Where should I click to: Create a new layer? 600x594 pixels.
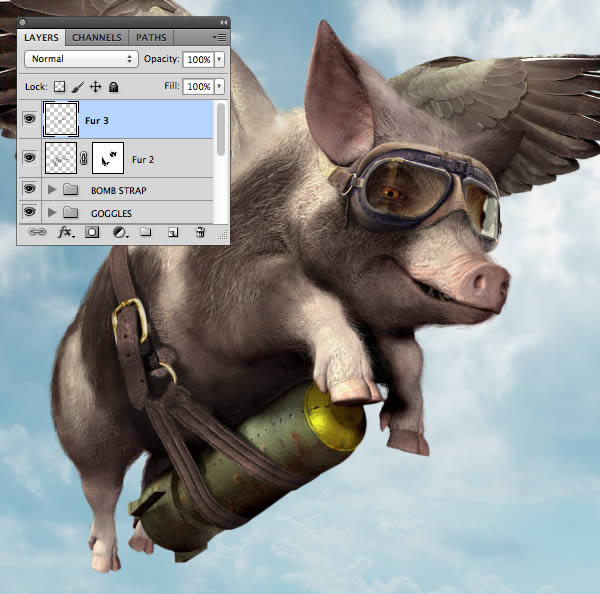(173, 232)
